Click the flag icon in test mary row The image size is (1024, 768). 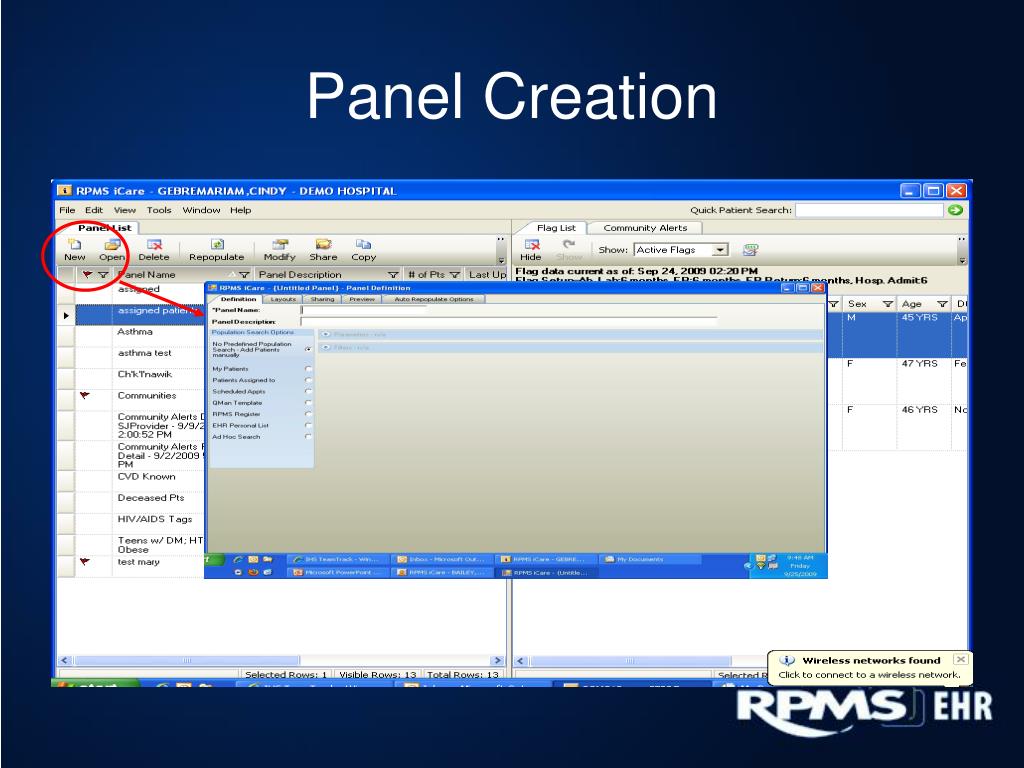[84, 561]
